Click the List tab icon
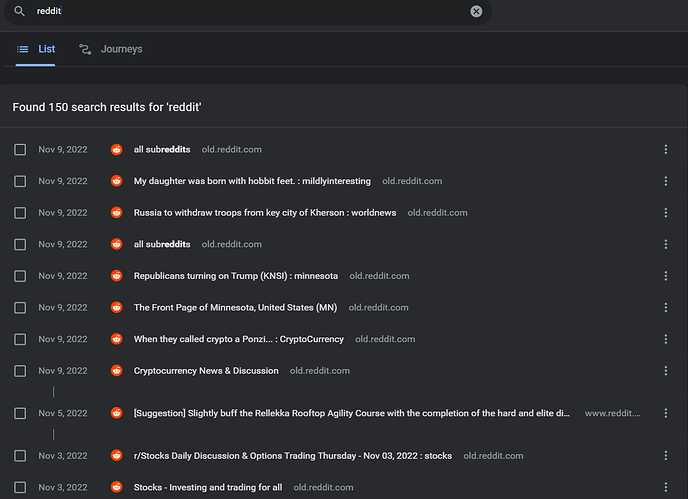The image size is (688, 499). tap(22, 49)
